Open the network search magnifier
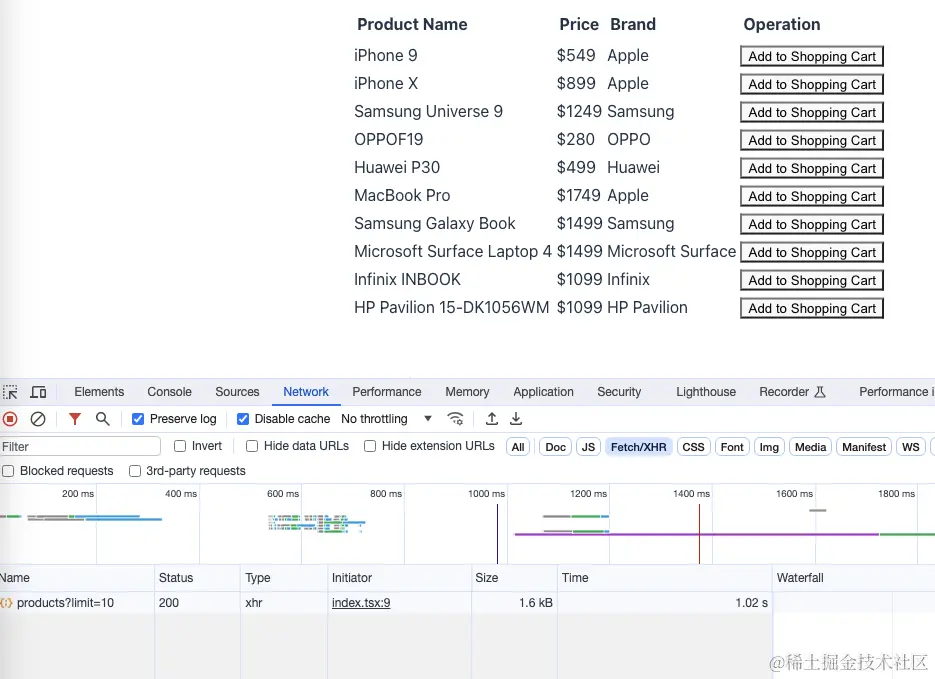The width and height of the screenshot is (935, 679). (x=102, y=419)
